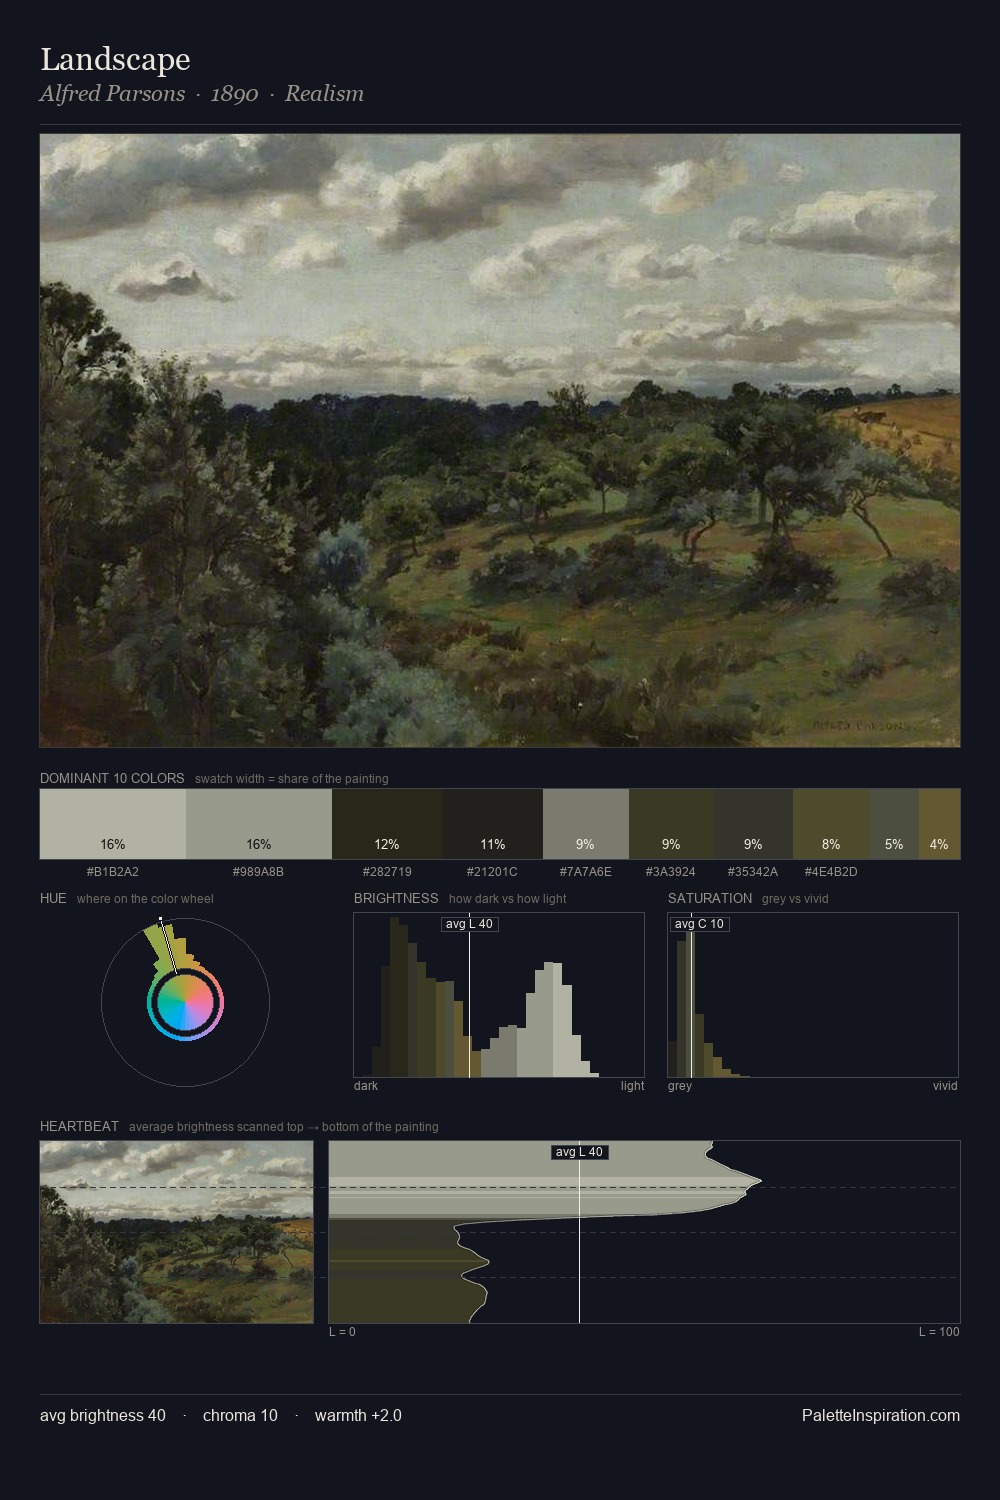The image size is (1000, 1500).
Task: Click the small heartbeat painting thumbnail
Action: 176,1232
